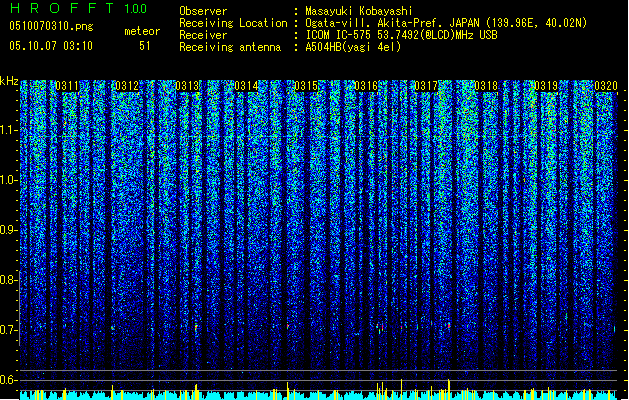Click the receiver ICOM IC-575 text
The height and width of the screenshot is (400, 629).
tap(401, 35)
